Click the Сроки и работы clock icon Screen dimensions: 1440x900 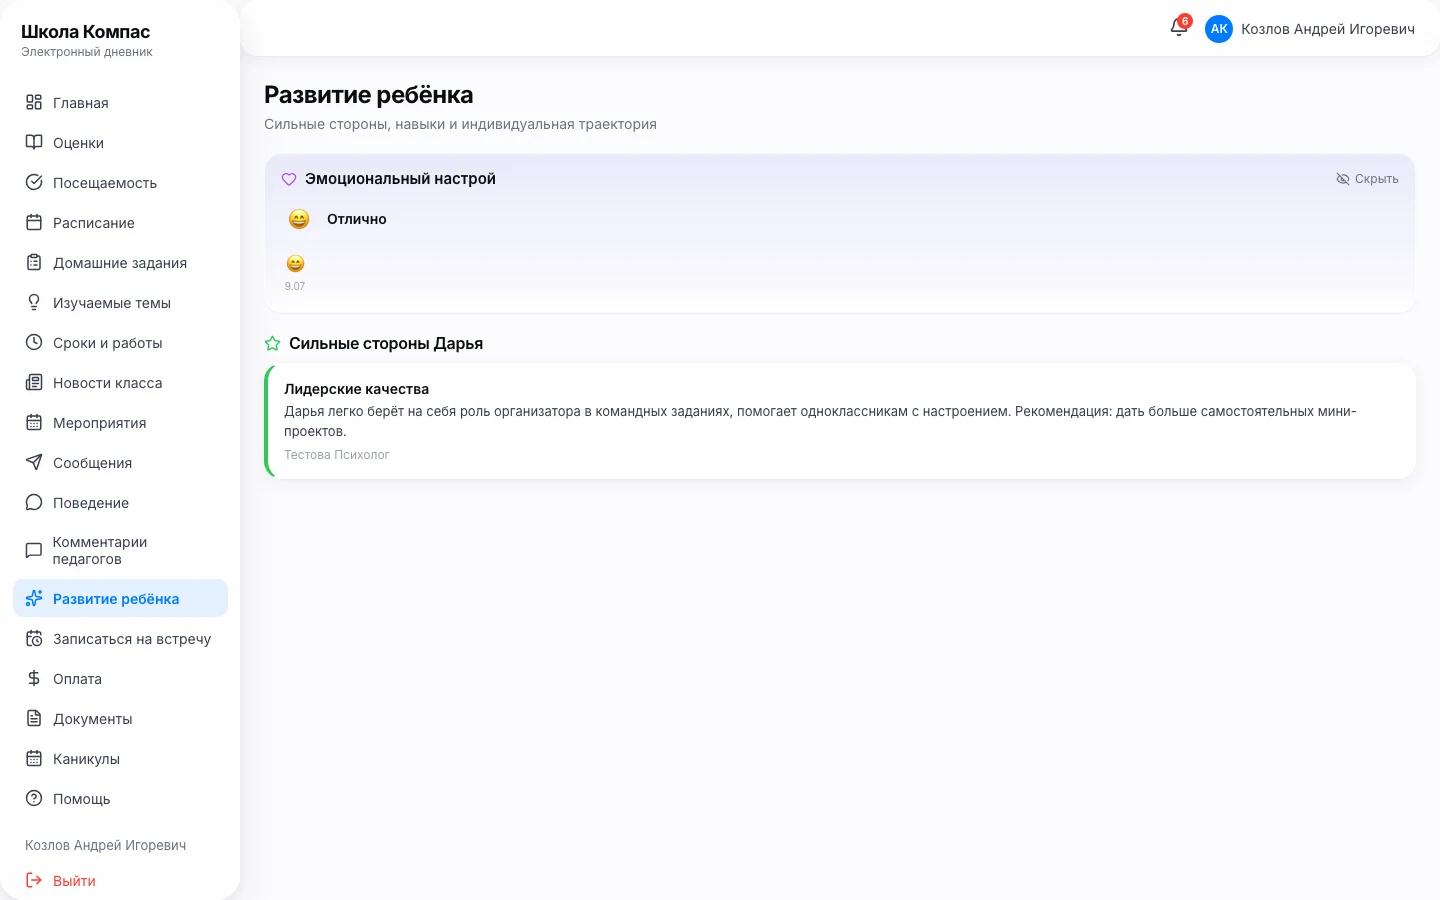coord(34,342)
